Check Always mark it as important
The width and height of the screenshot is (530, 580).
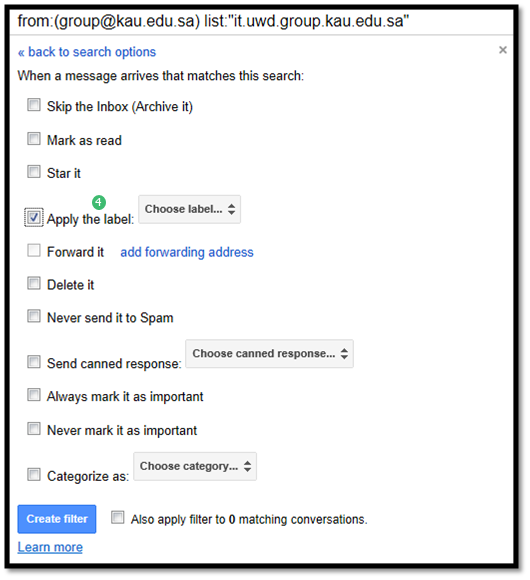click(34, 395)
